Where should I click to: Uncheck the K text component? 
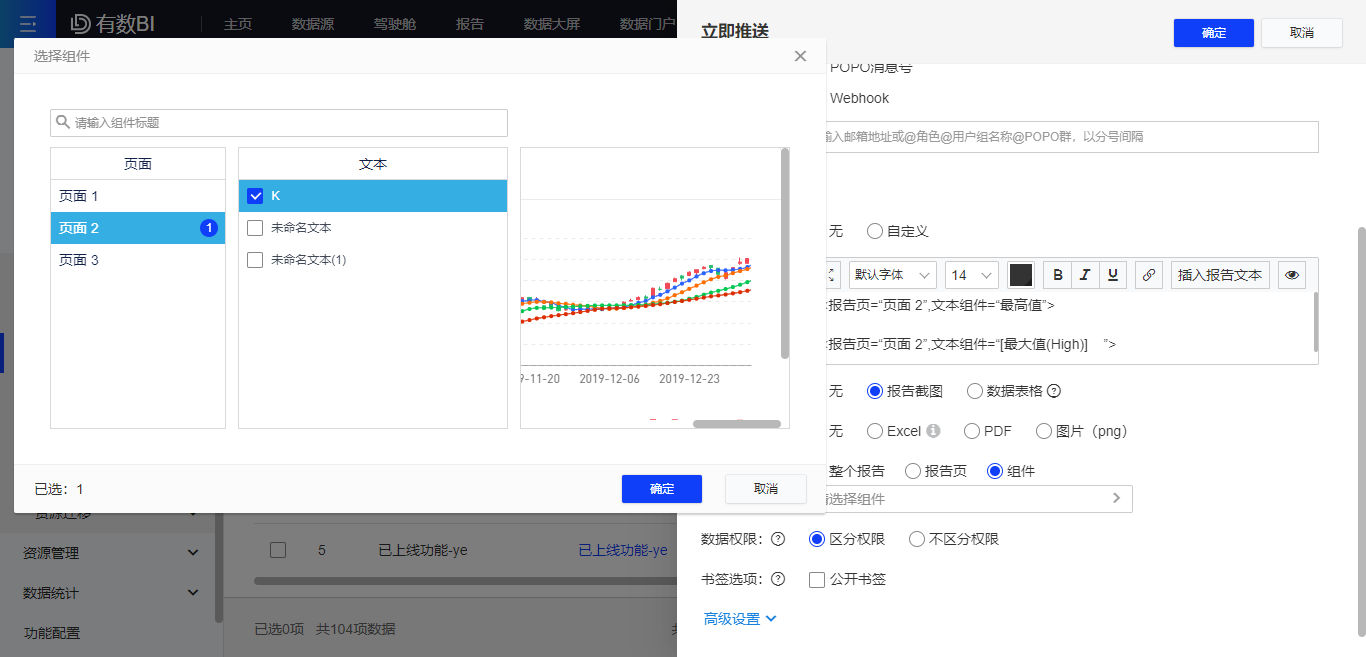[x=255, y=195]
